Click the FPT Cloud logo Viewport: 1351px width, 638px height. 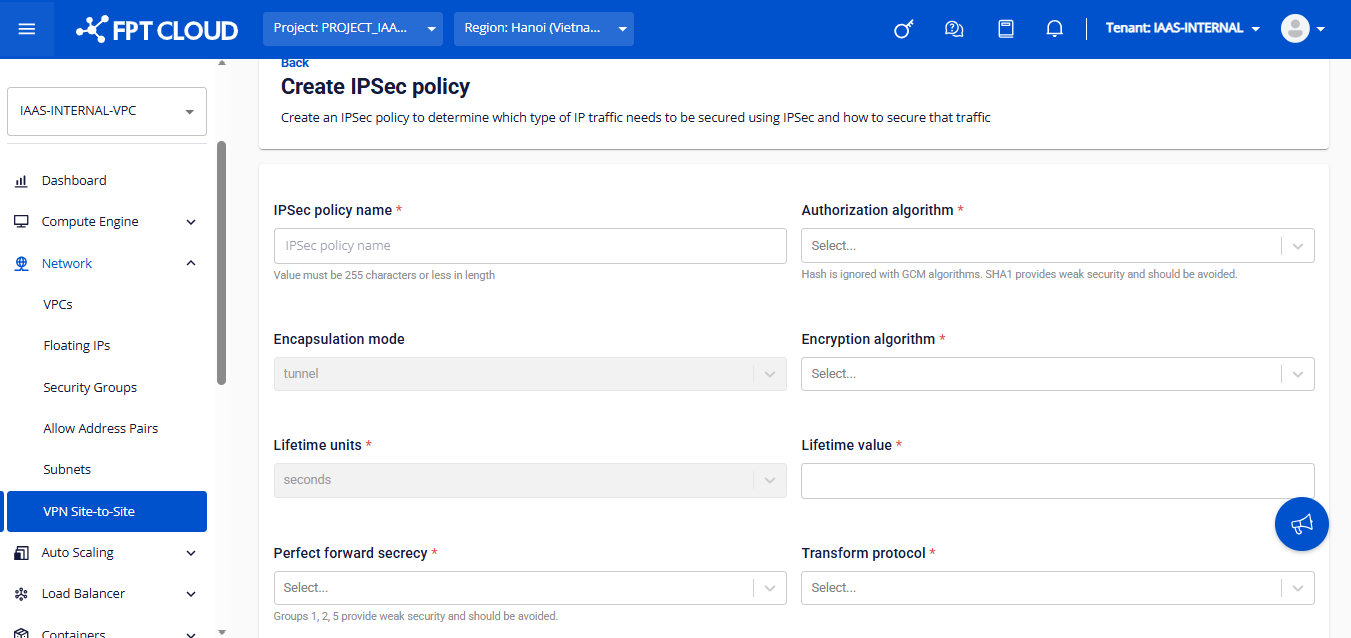coord(157,29)
